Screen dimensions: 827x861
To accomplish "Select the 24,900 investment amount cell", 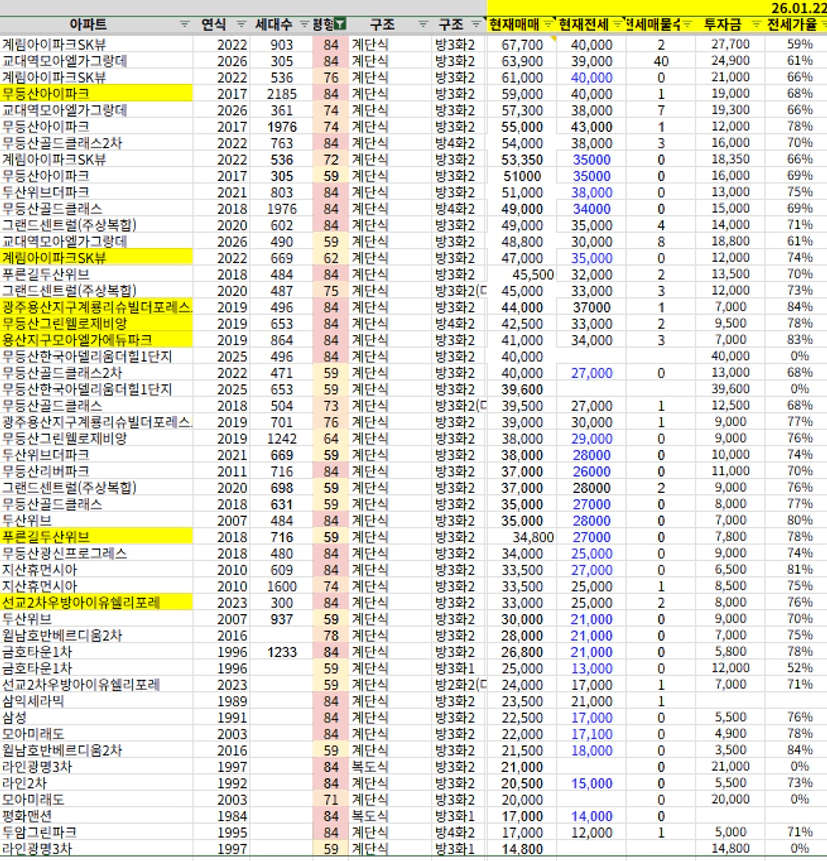I will 730,61.
